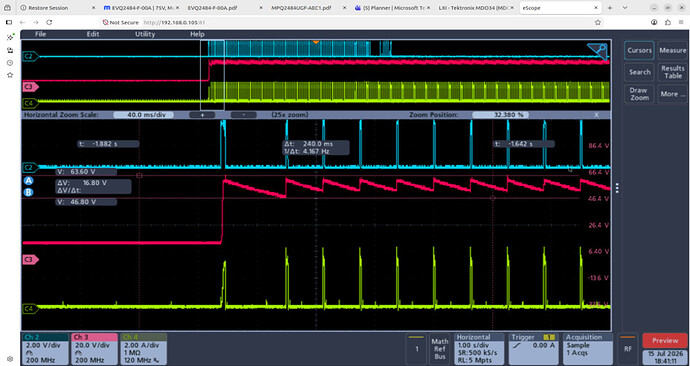Select cursor A marker

point(29,181)
